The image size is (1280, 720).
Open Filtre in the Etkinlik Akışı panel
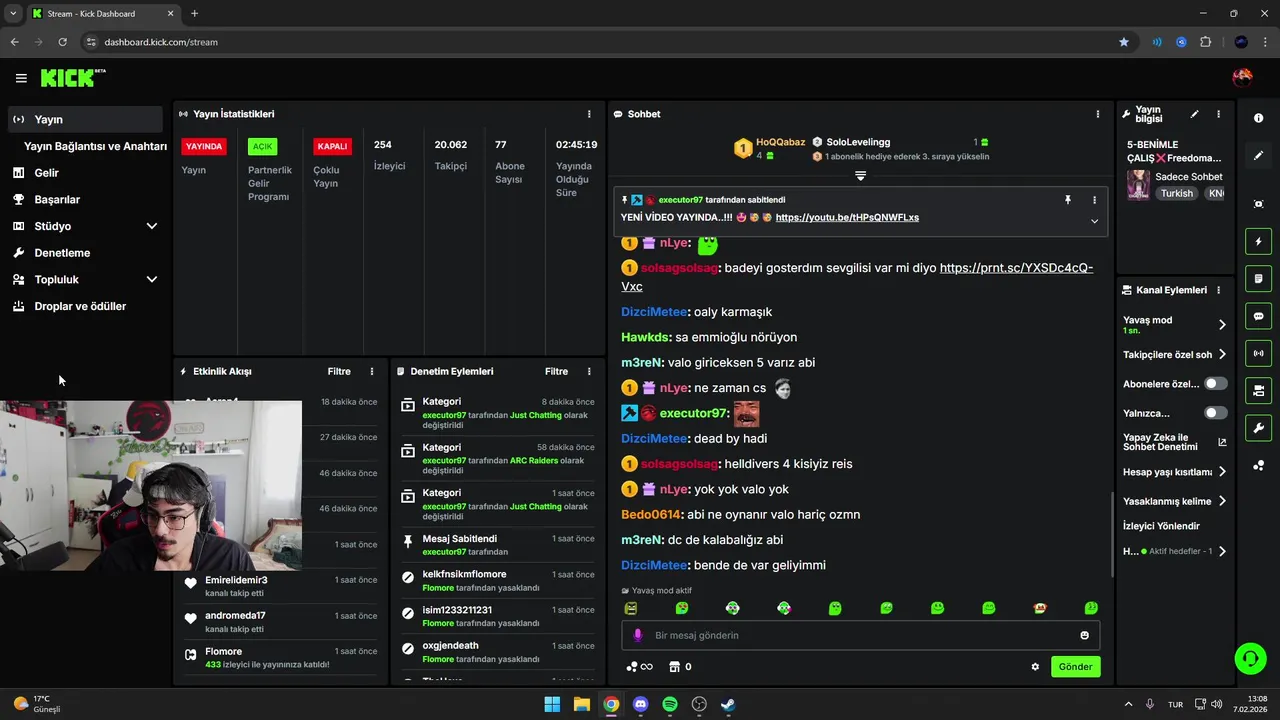(x=339, y=371)
